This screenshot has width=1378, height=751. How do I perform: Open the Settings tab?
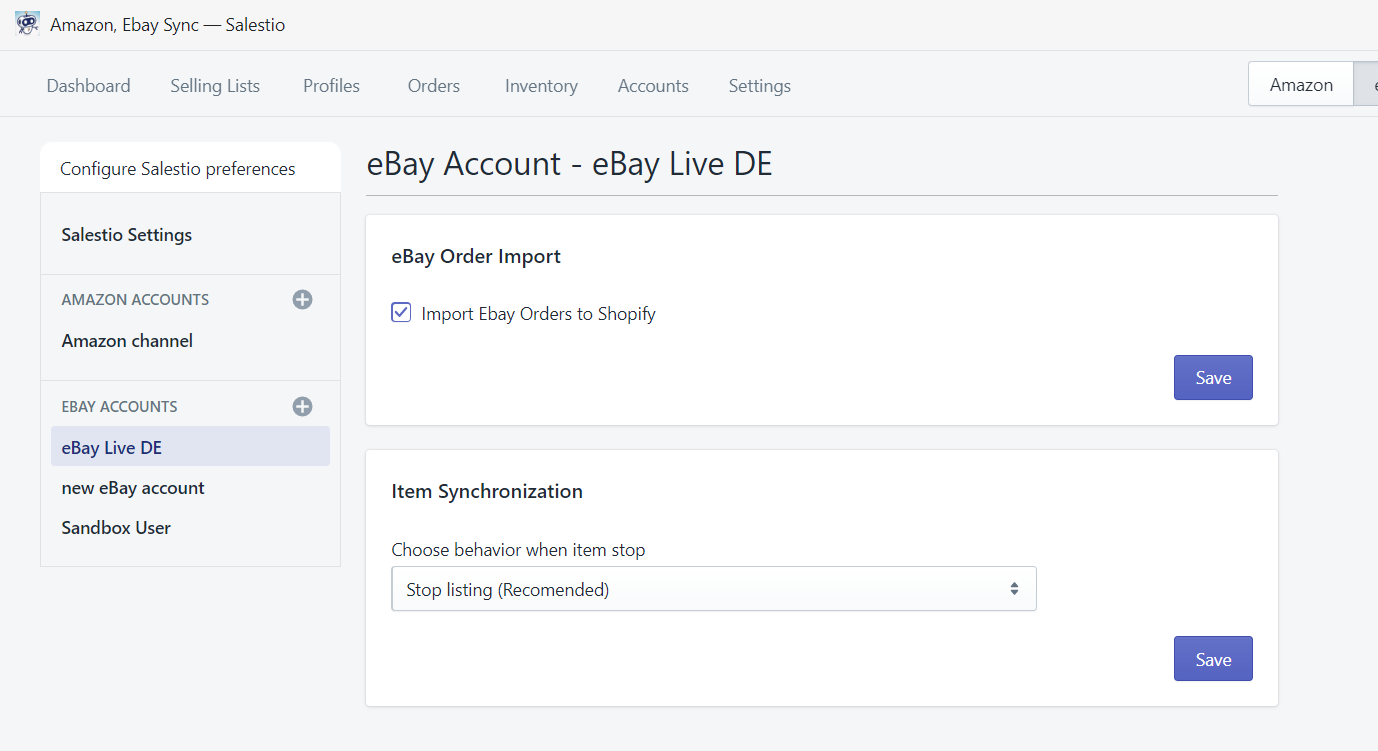tap(760, 86)
